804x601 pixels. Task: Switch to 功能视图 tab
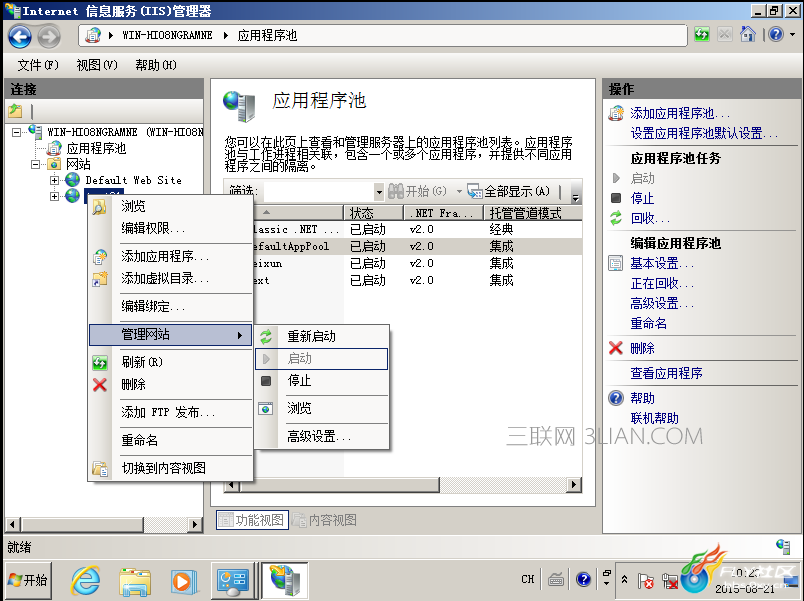click(252, 520)
